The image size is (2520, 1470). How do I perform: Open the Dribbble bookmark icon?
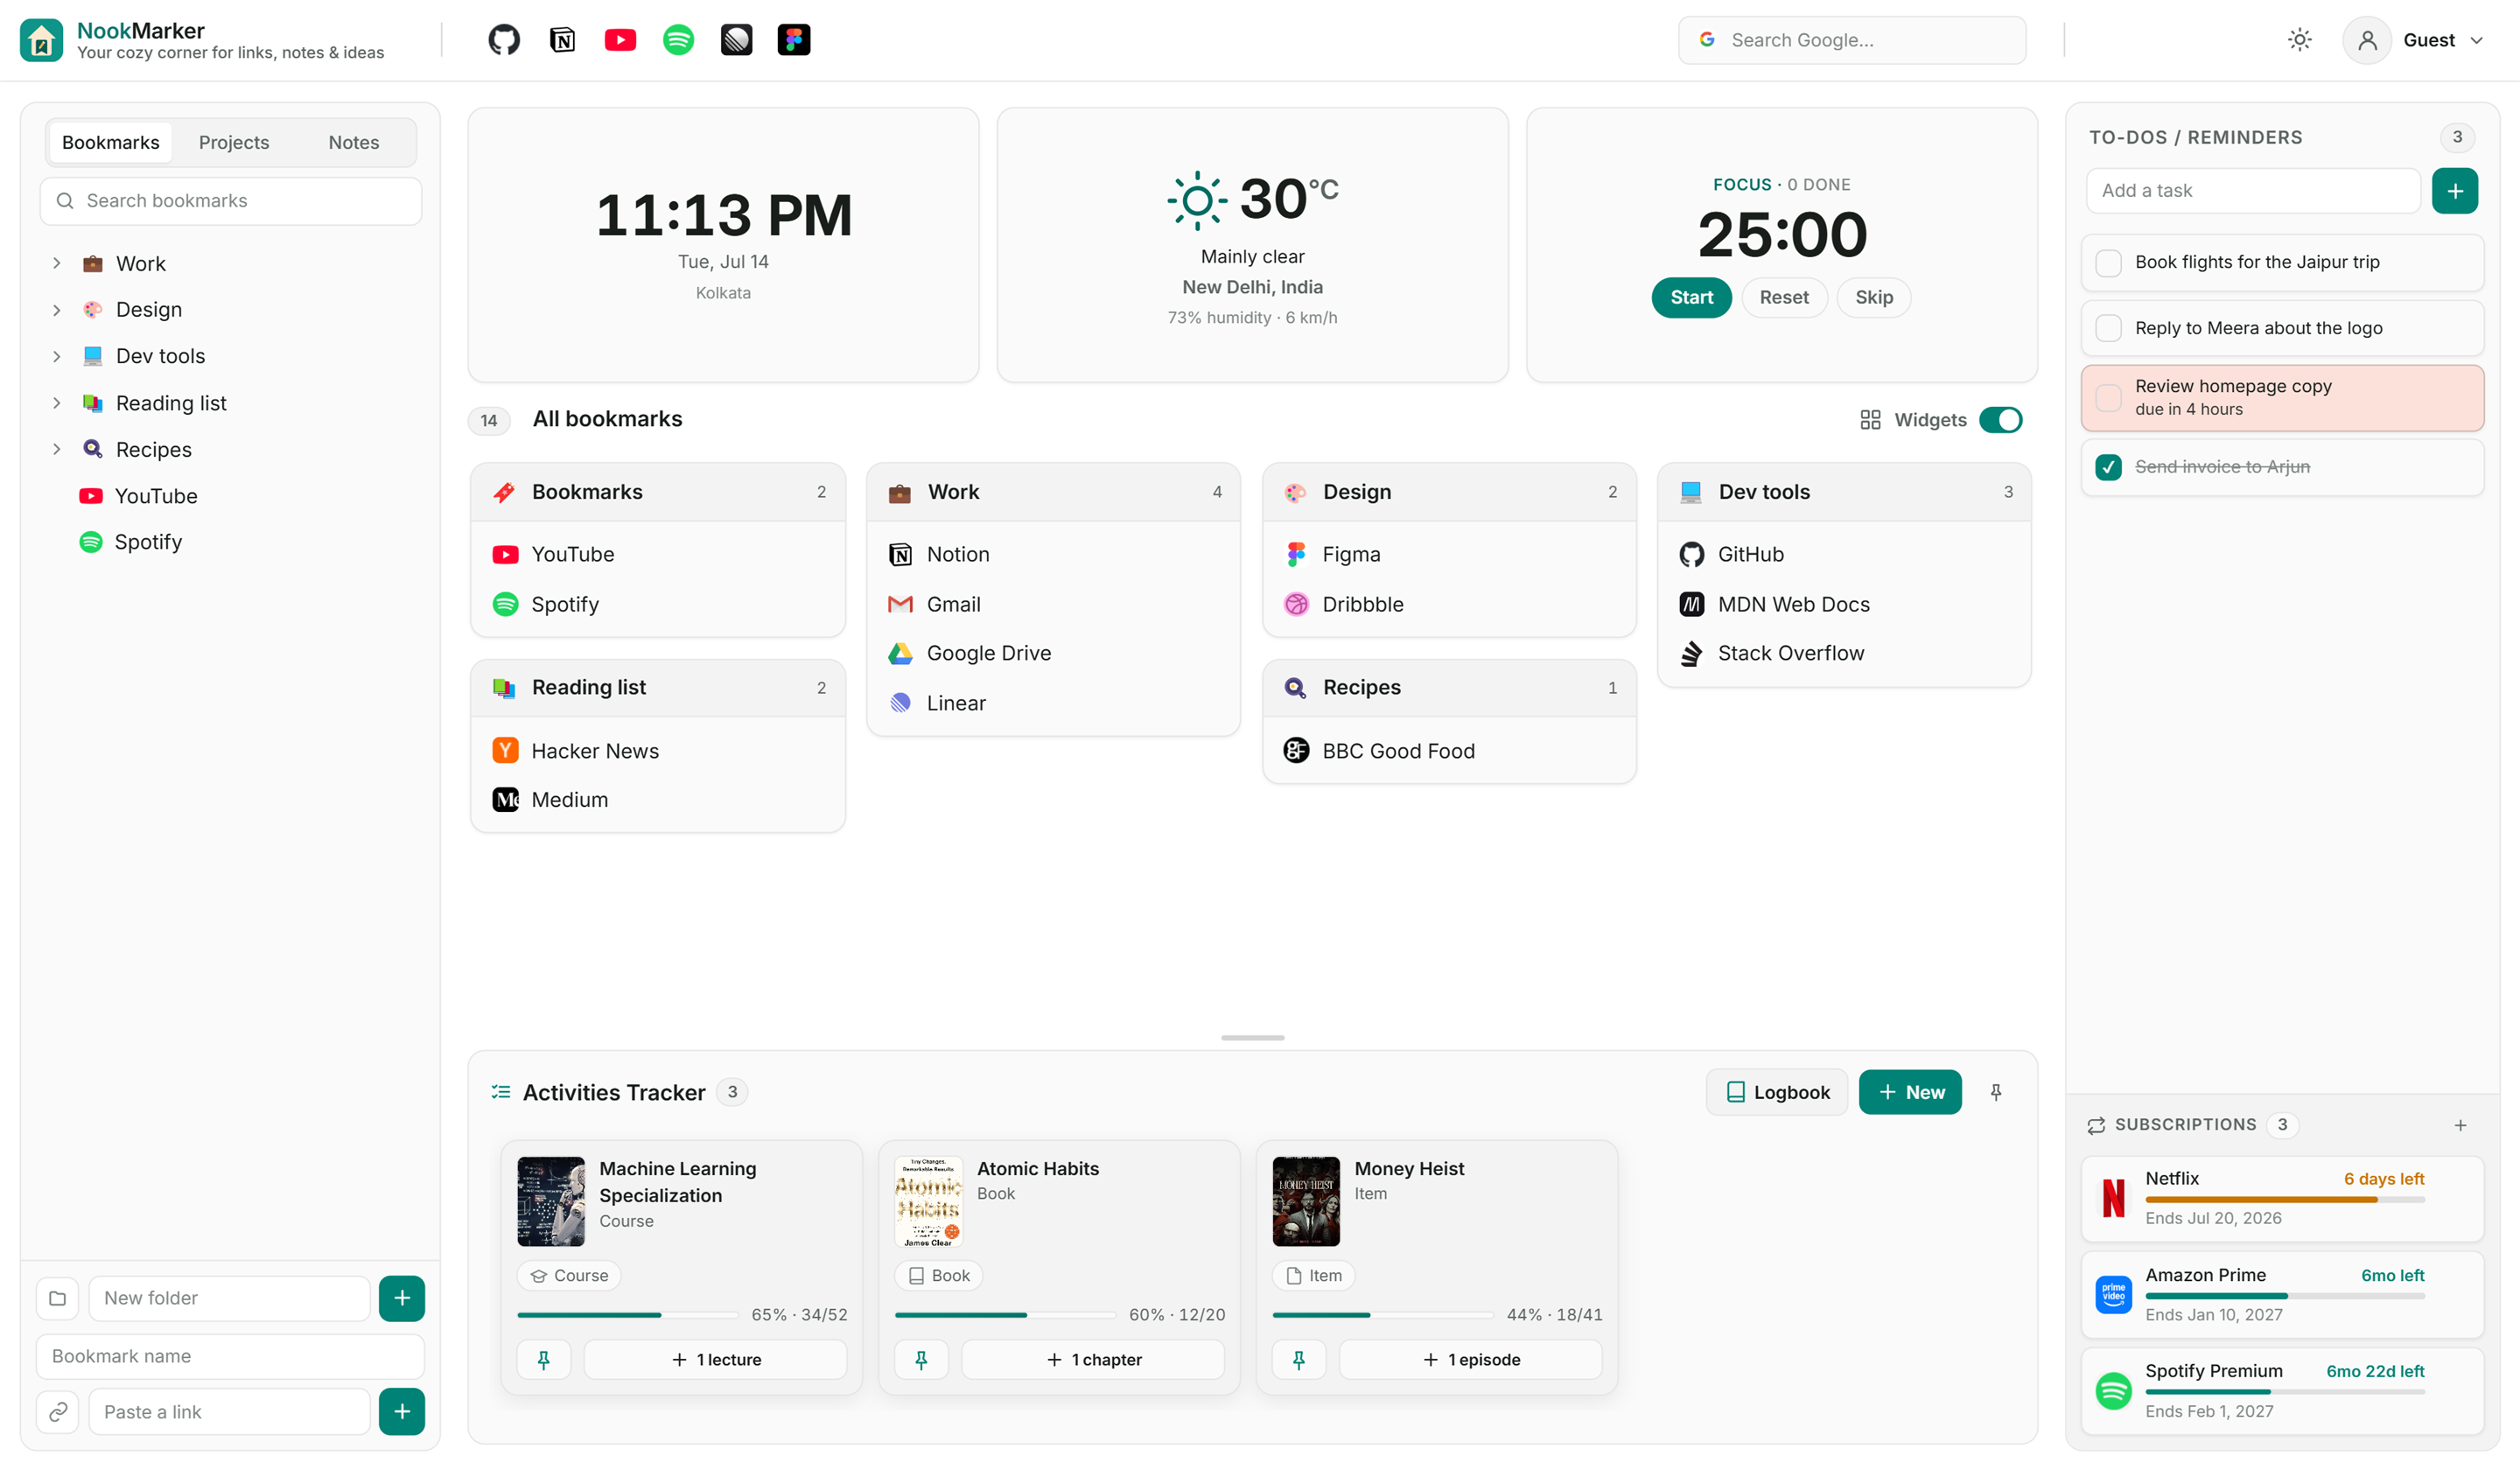(x=1296, y=604)
